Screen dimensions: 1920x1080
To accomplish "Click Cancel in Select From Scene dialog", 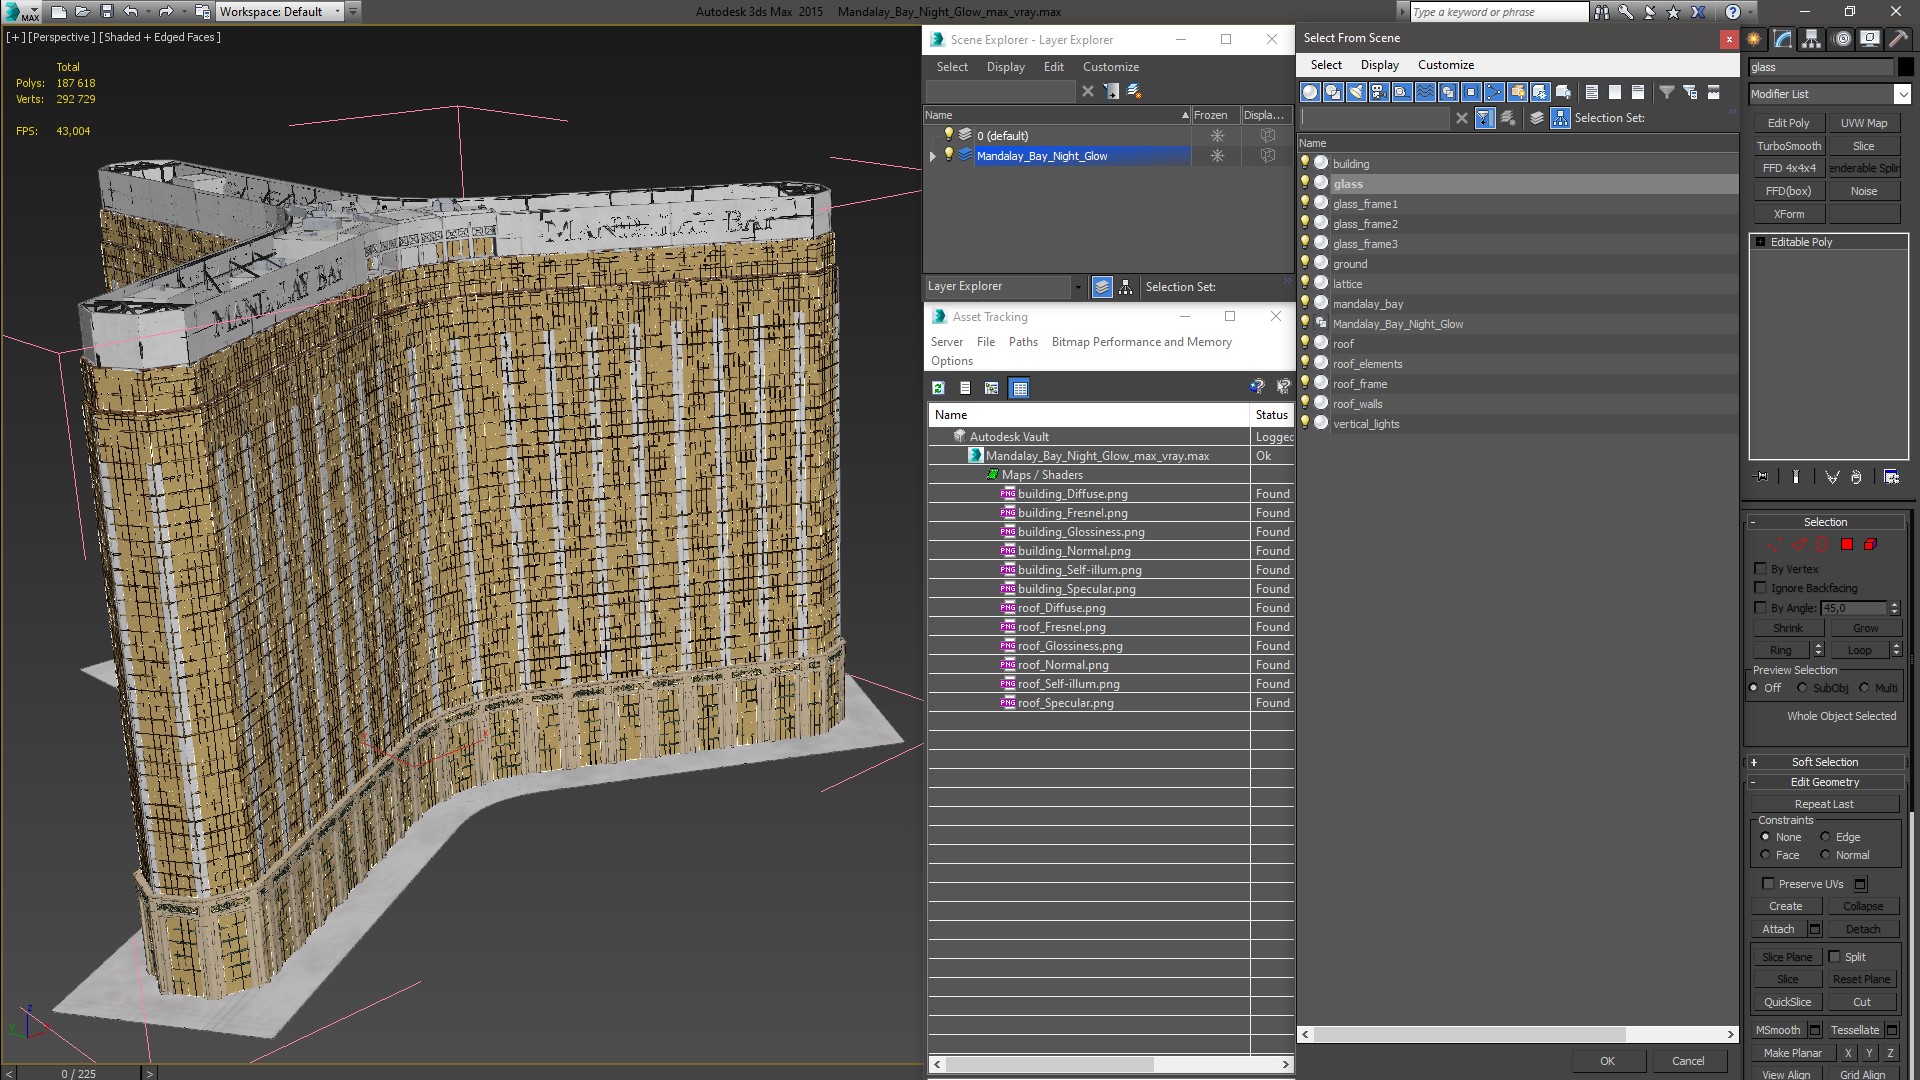I will [x=1688, y=1061].
